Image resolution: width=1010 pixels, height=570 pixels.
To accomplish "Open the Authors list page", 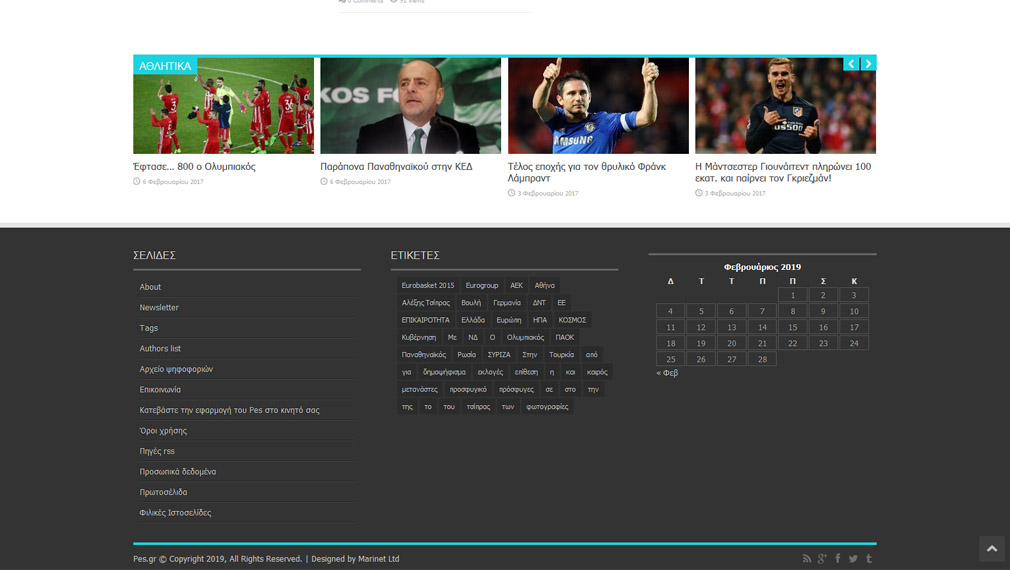I will 160,348.
